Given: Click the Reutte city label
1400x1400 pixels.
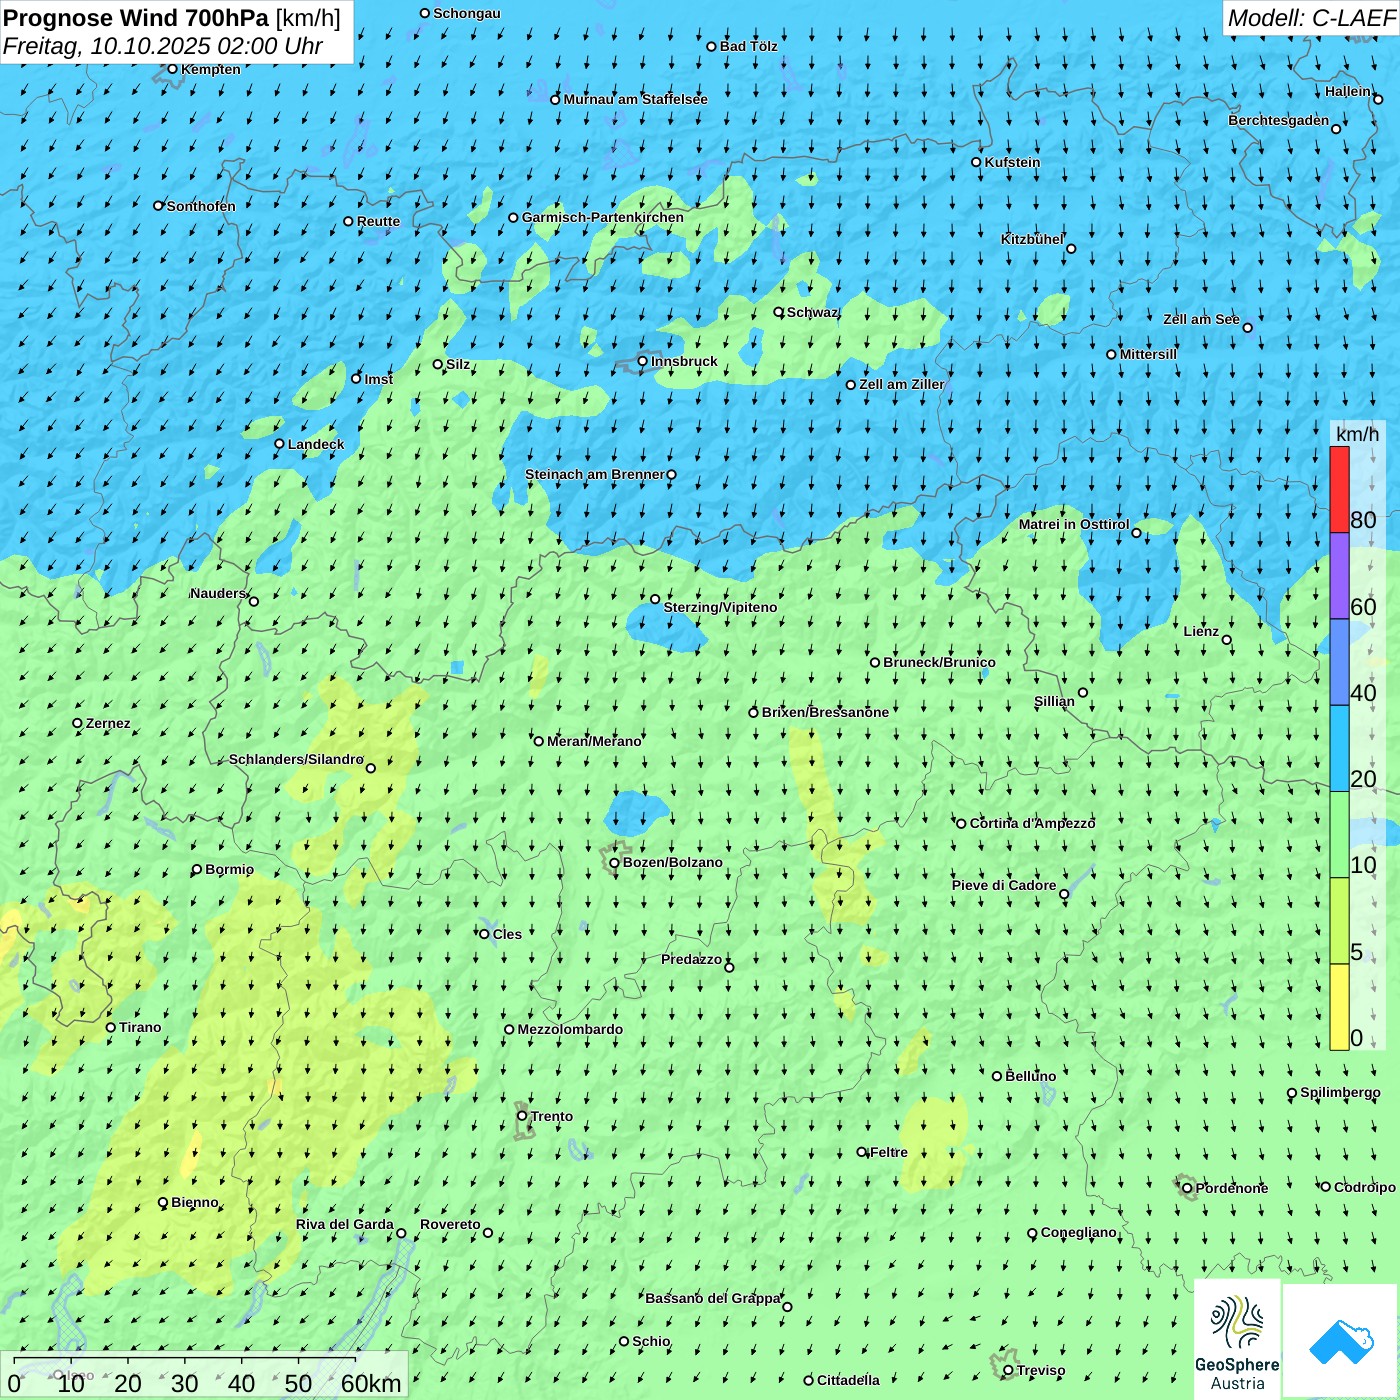Looking at the screenshot, I should (x=378, y=221).
